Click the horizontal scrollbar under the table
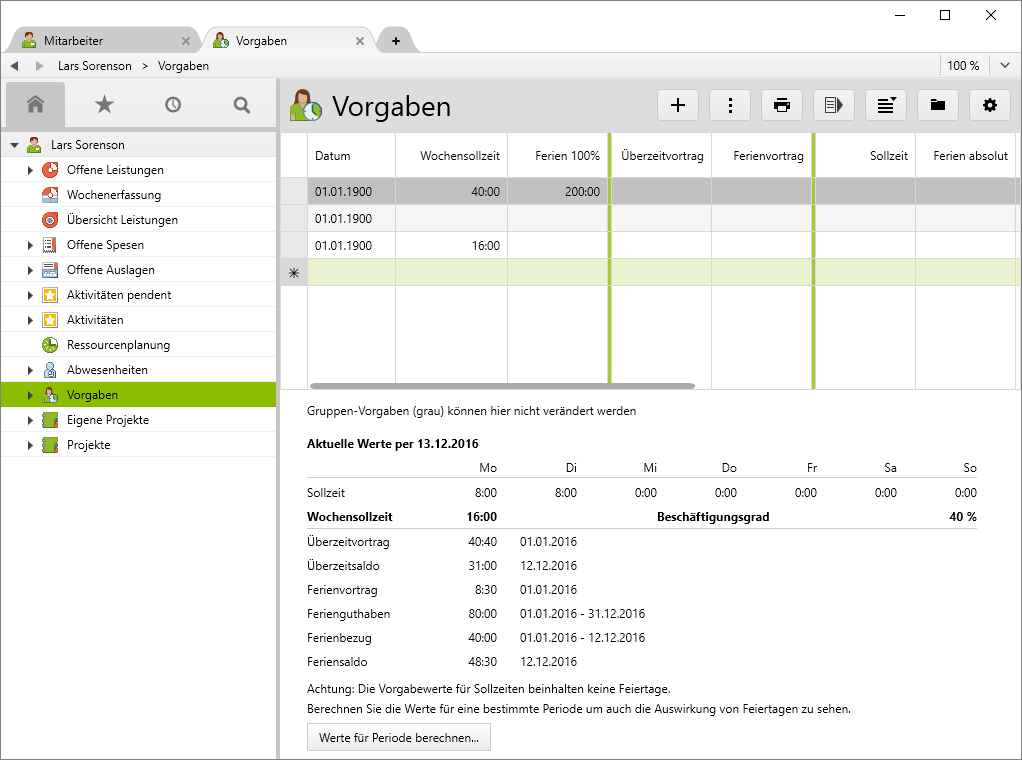Image resolution: width=1022 pixels, height=760 pixels. click(x=502, y=385)
